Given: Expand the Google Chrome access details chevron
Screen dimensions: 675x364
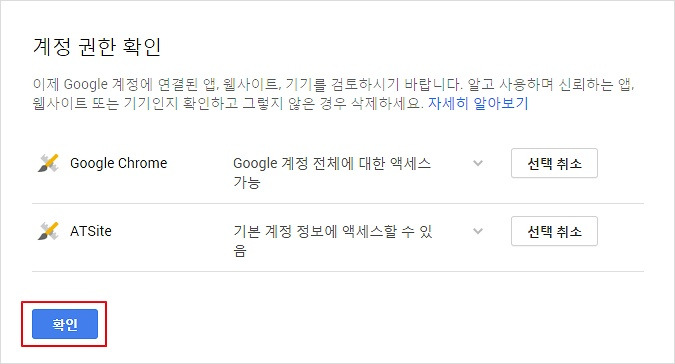Looking at the screenshot, I should point(478,163).
